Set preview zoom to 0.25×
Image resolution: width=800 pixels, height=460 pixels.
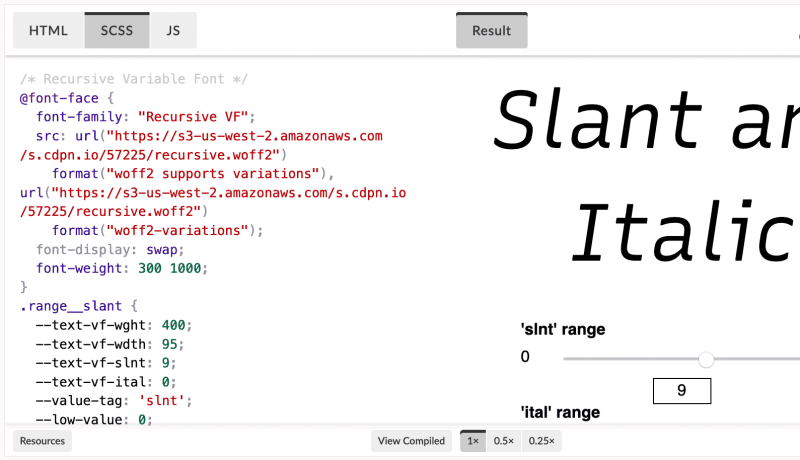pyautogui.click(x=541, y=441)
